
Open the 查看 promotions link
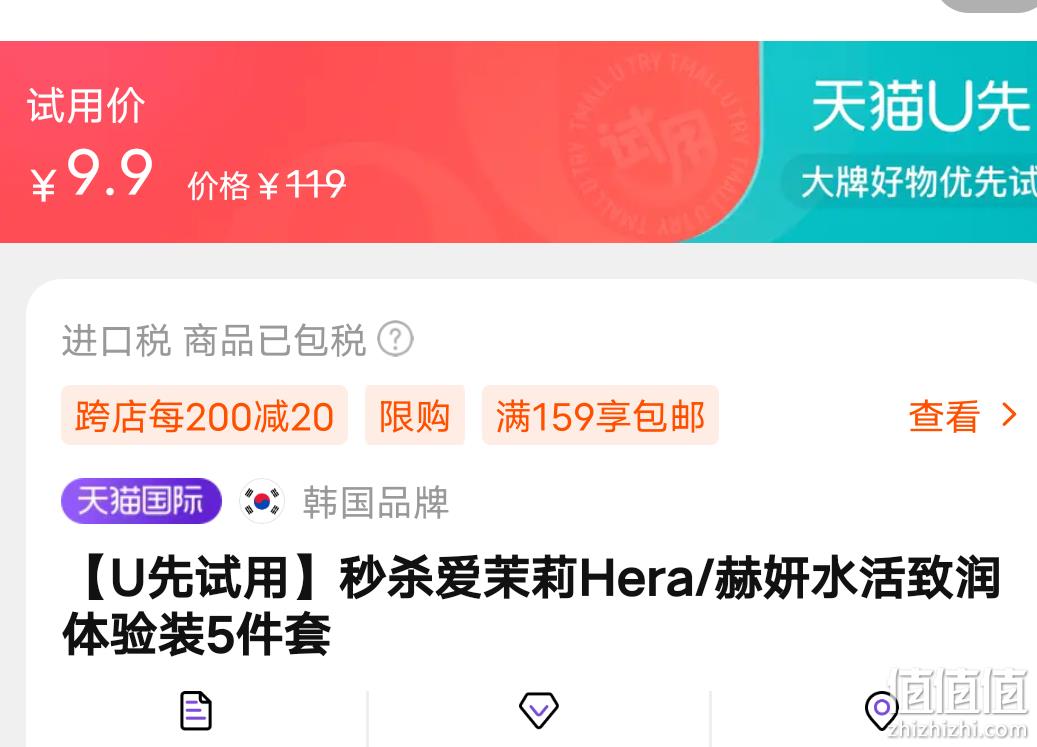coord(944,416)
